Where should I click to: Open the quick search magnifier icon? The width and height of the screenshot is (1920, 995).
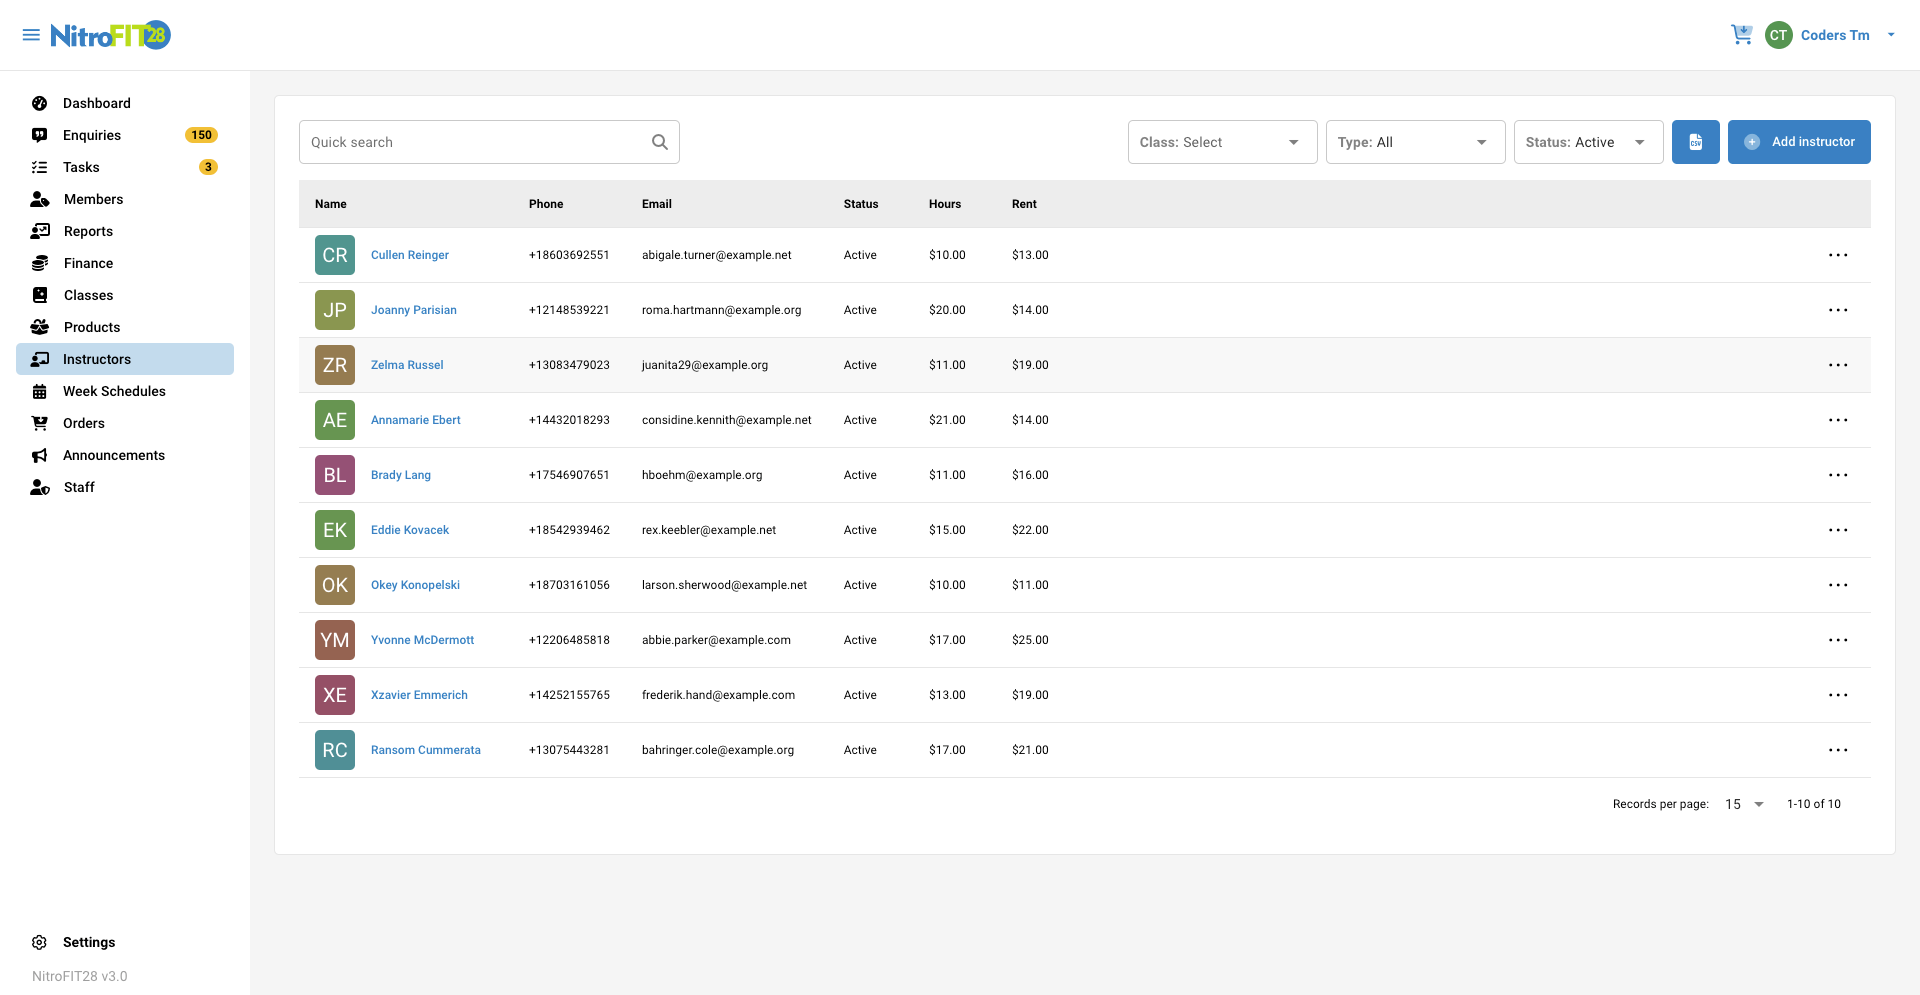(659, 141)
